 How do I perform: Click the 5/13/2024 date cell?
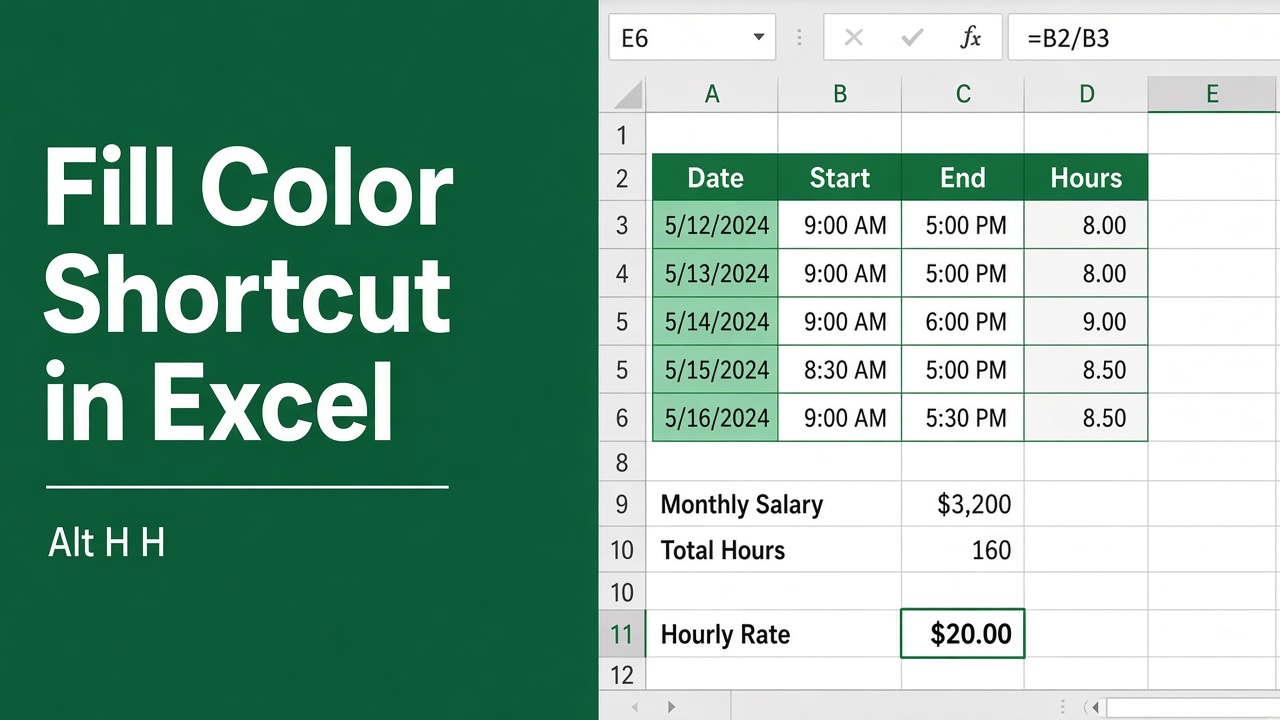click(715, 273)
